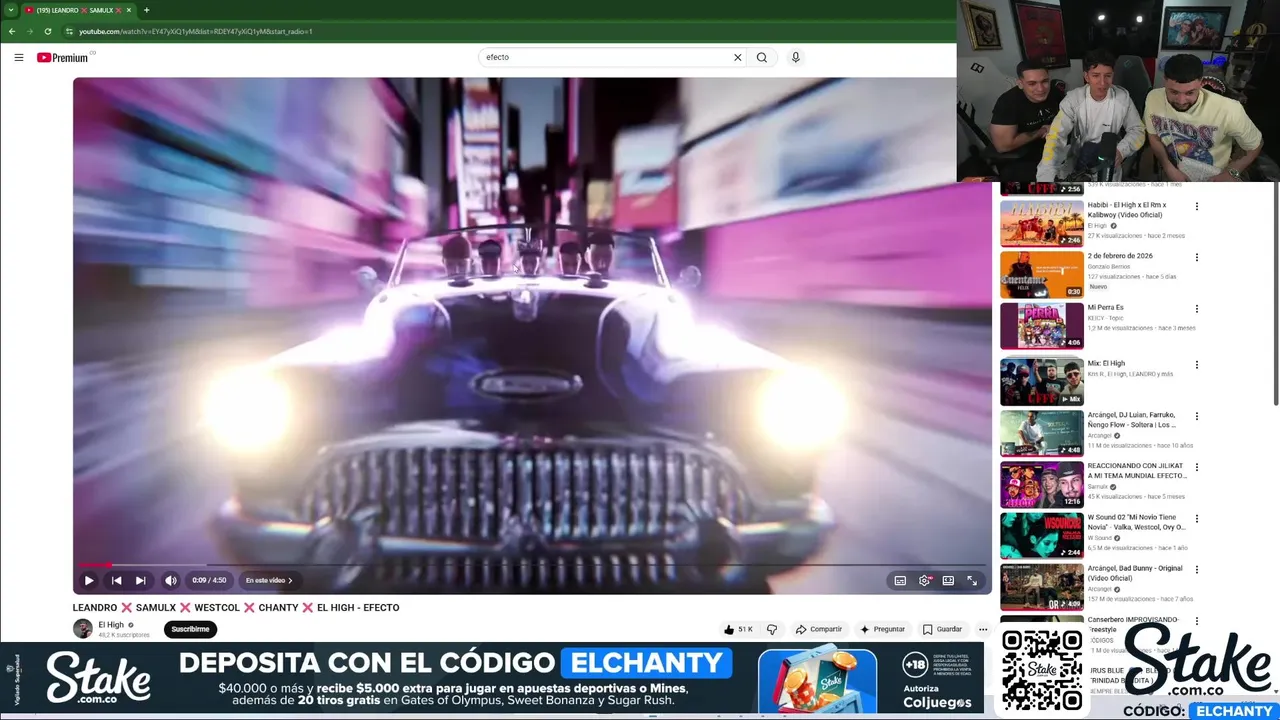Click the youtube.com address bar
Screen dimensions: 1280x720
click(x=510, y=31)
